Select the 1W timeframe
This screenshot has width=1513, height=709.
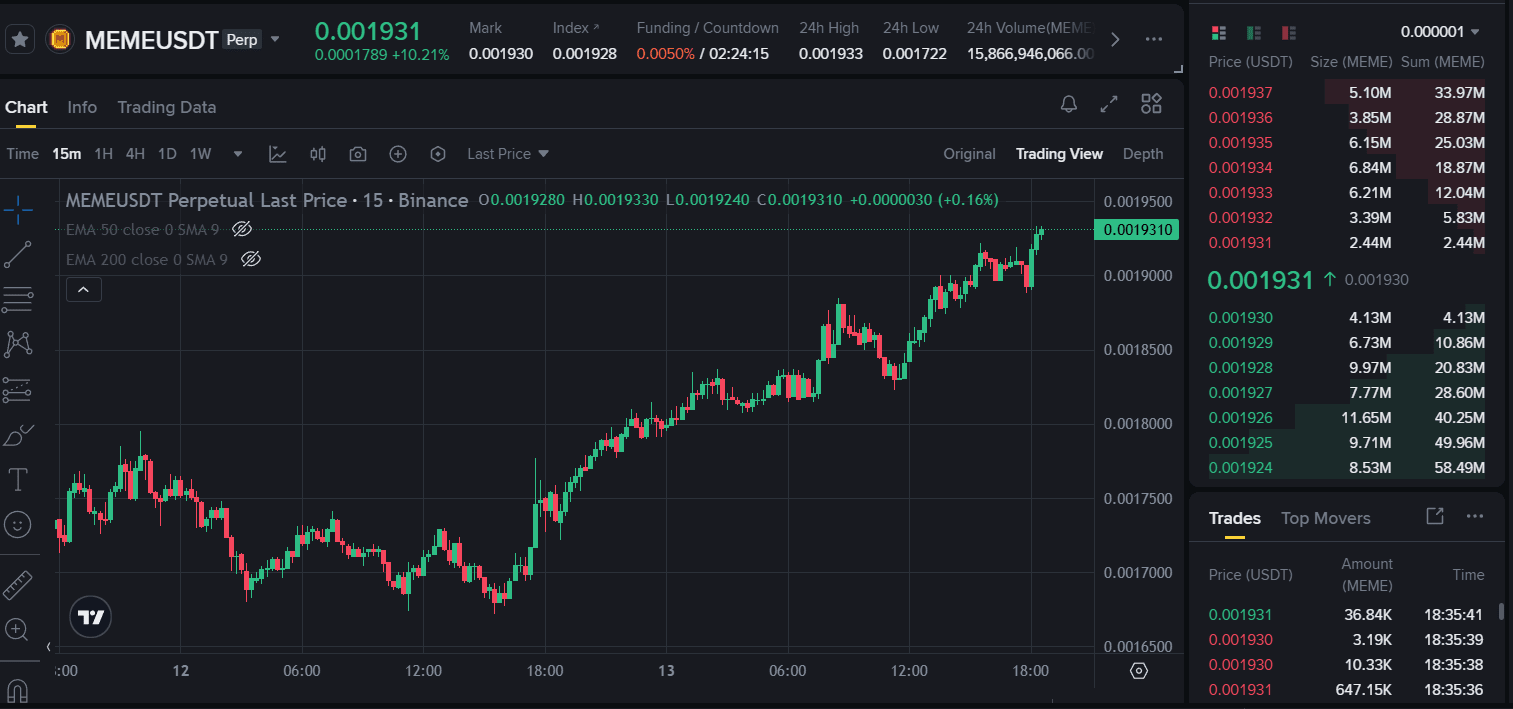click(201, 154)
